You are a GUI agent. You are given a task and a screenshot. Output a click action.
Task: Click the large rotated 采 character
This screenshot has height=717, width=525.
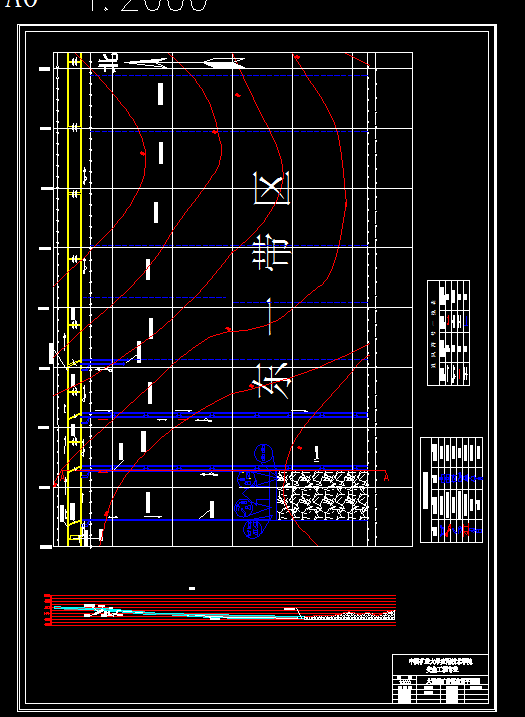(x=272, y=381)
